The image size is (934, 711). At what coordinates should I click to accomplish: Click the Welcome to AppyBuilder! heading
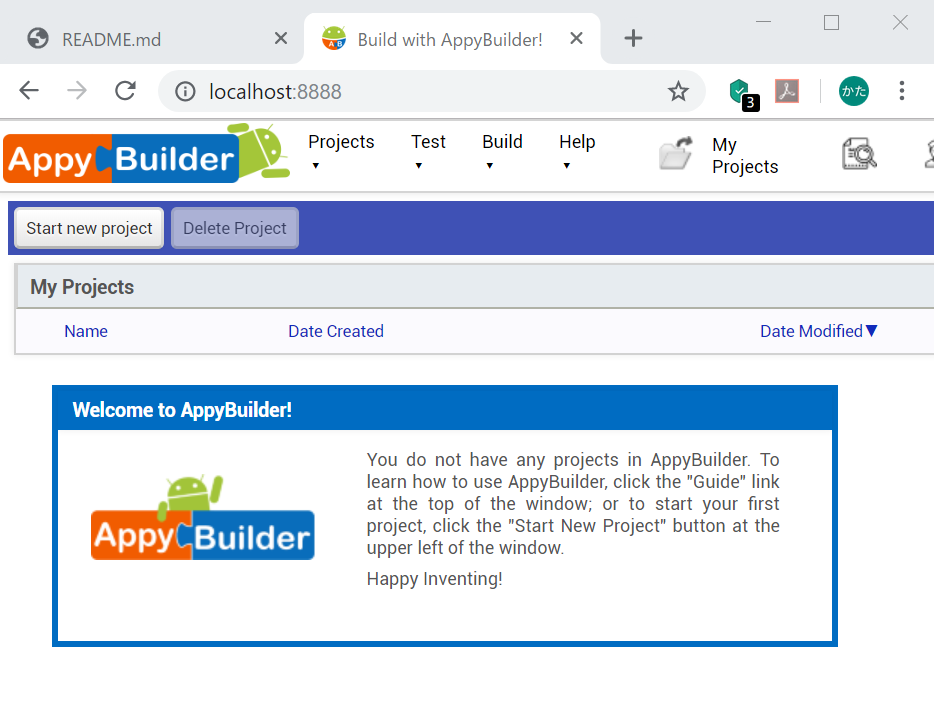[182, 410]
